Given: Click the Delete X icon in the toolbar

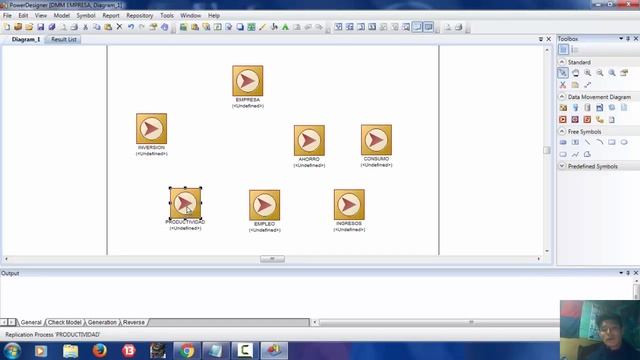Looking at the screenshot, I should [119, 27].
